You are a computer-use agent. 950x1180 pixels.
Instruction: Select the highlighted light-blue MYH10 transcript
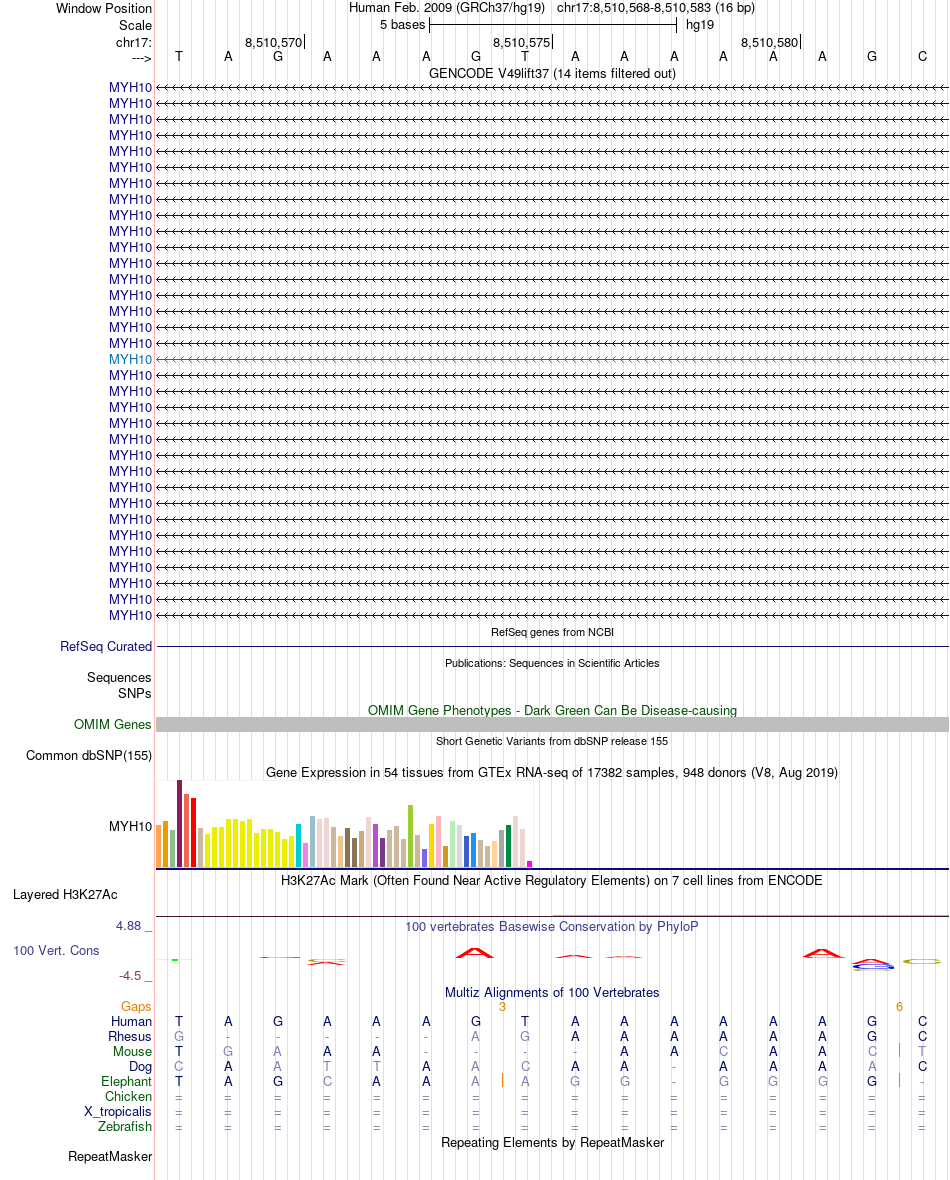pyautogui.click(x=130, y=359)
